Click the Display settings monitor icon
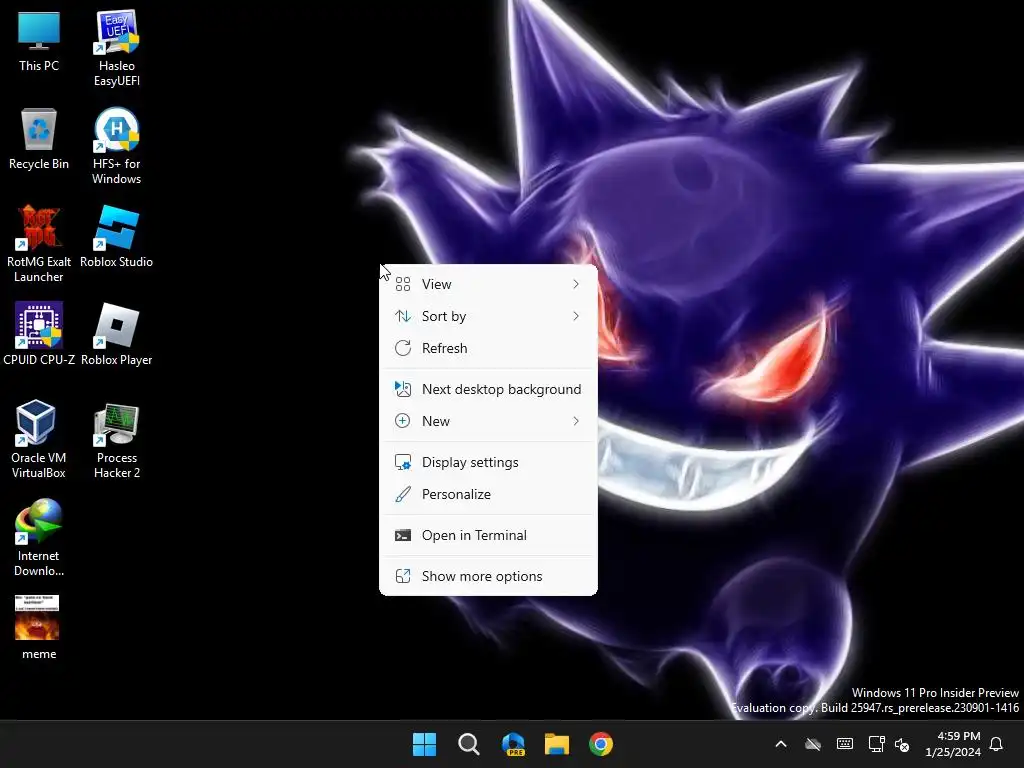 click(x=403, y=462)
